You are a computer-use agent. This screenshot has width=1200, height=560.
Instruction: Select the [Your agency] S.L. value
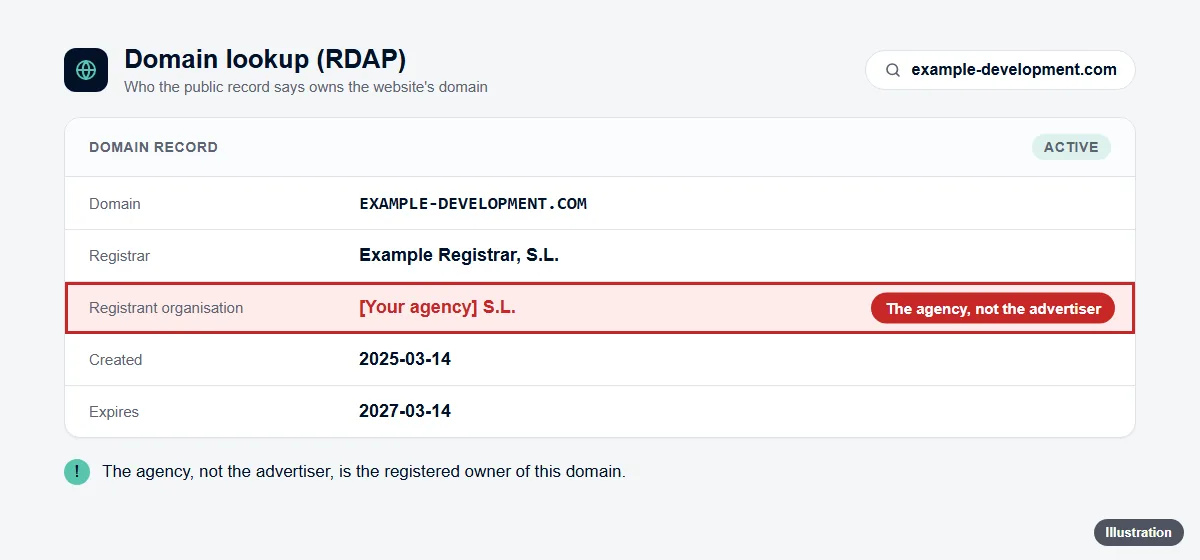[437, 308]
